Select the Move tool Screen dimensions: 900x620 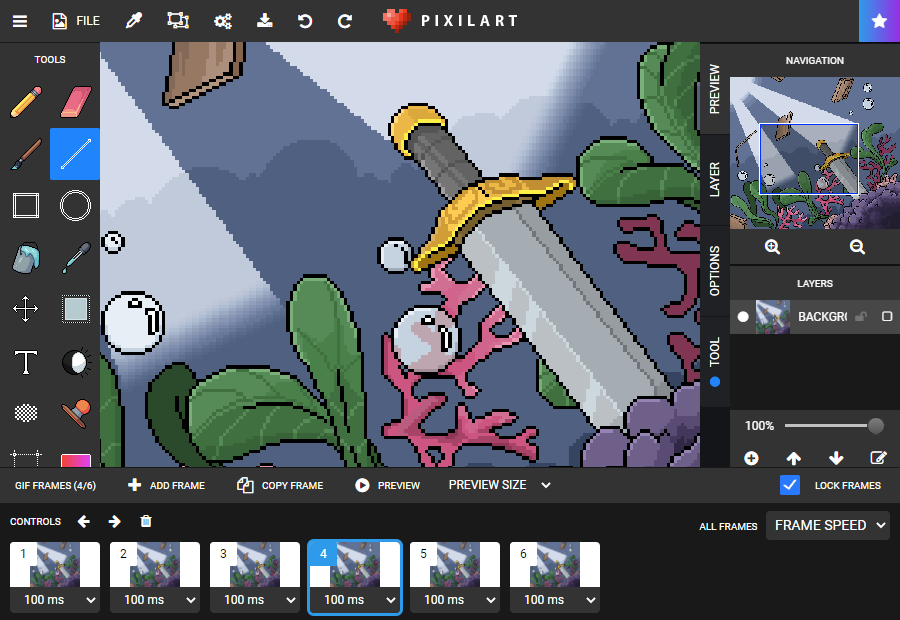click(25, 309)
